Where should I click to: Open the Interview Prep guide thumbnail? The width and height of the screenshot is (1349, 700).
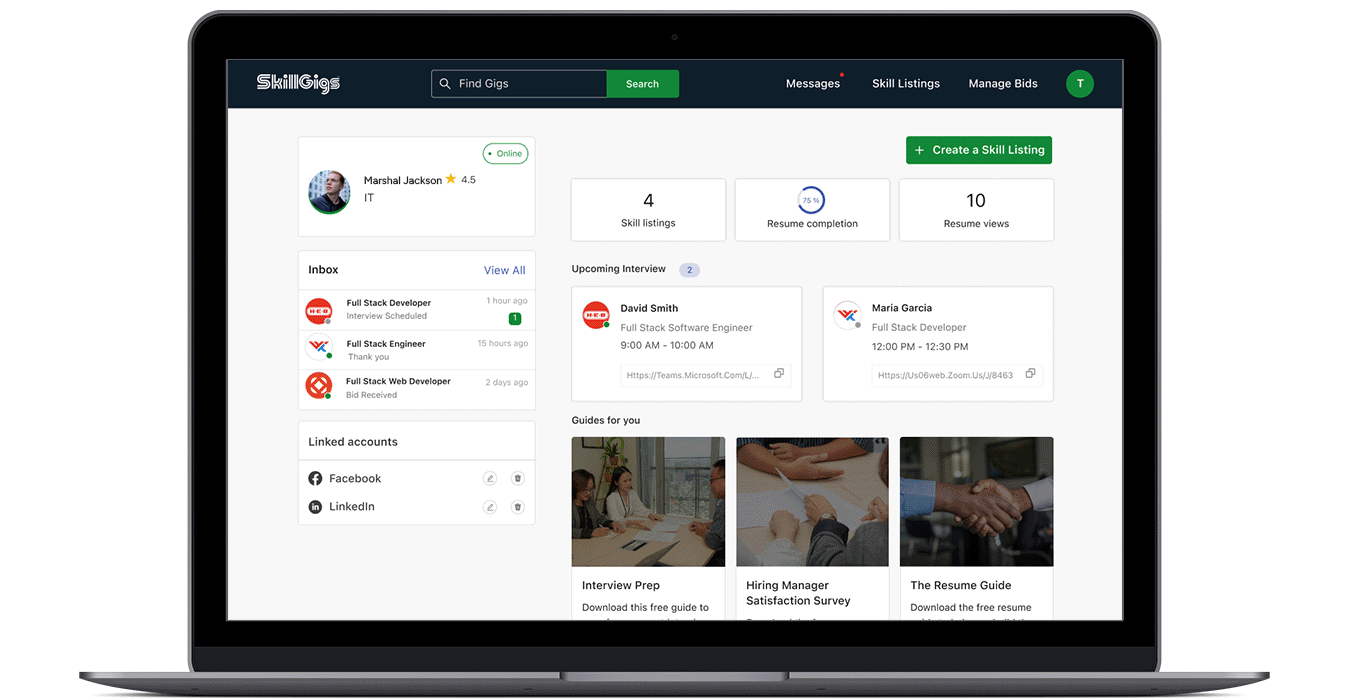[648, 502]
